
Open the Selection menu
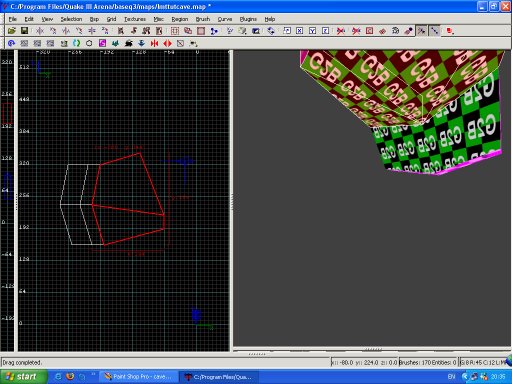tap(71, 19)
